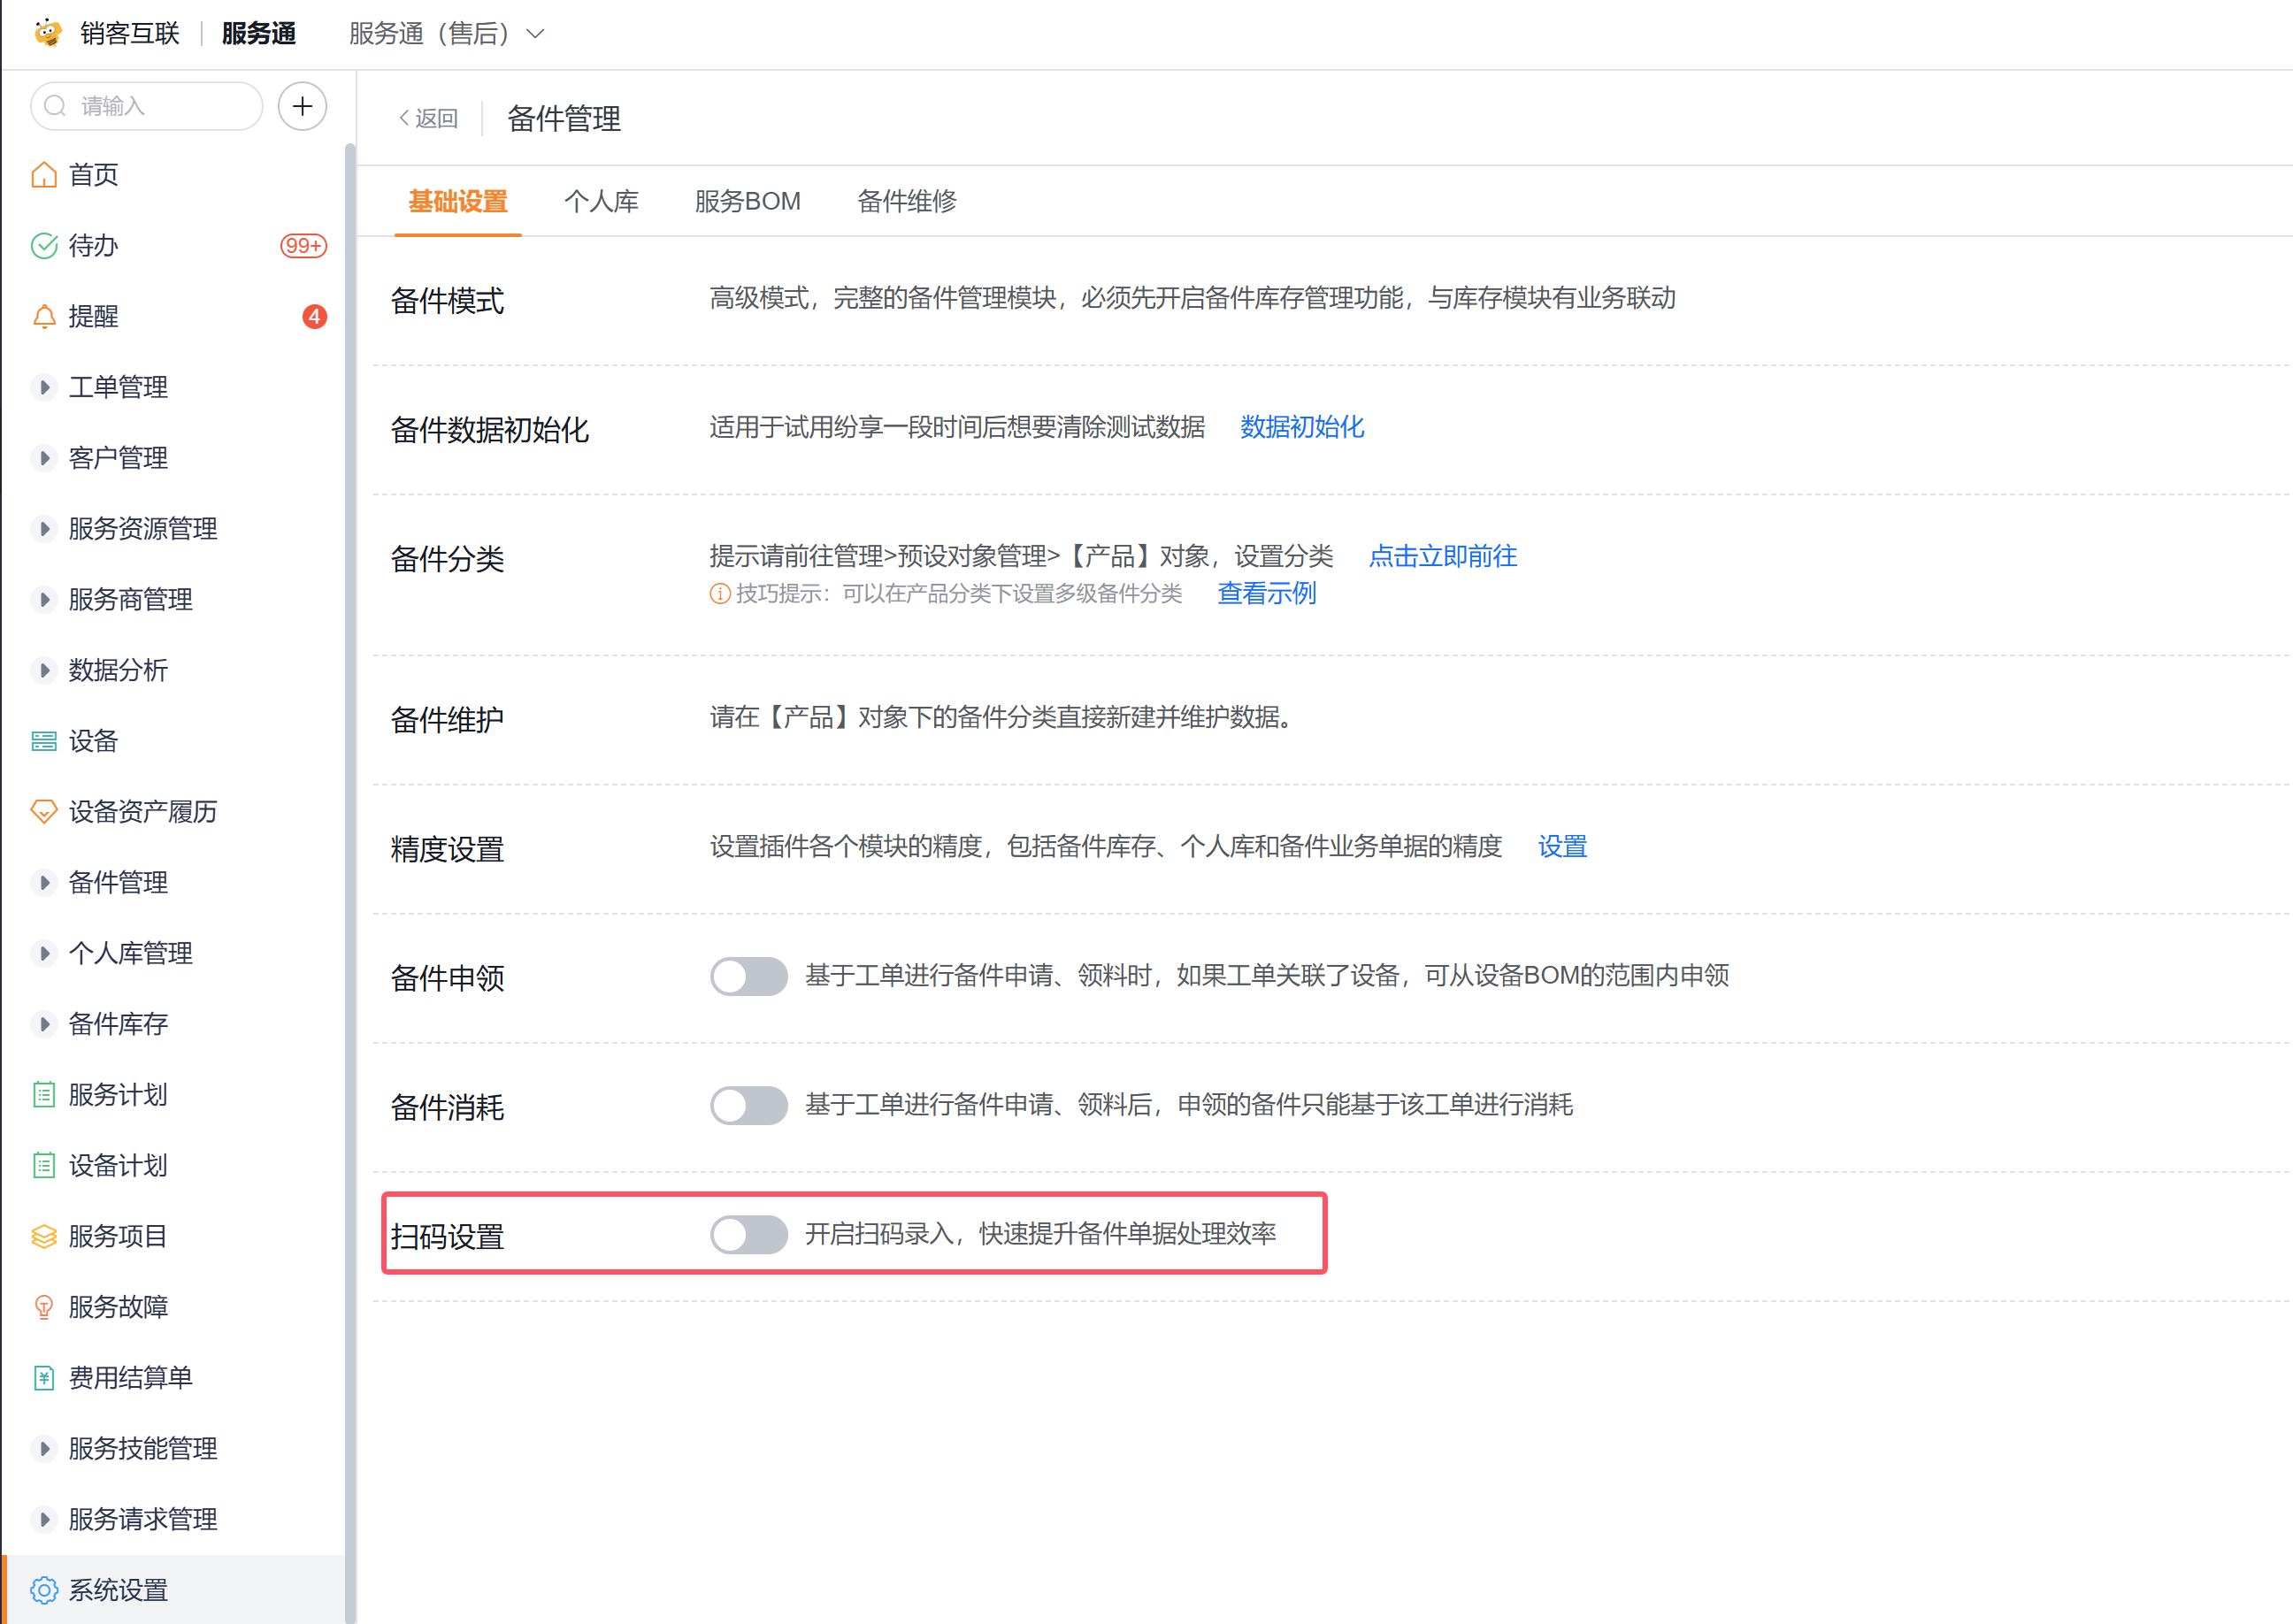This screenshot has width=2293, height=1624.
Task: Click the 设备 device icon in sidebar
Action: (44, 741)
